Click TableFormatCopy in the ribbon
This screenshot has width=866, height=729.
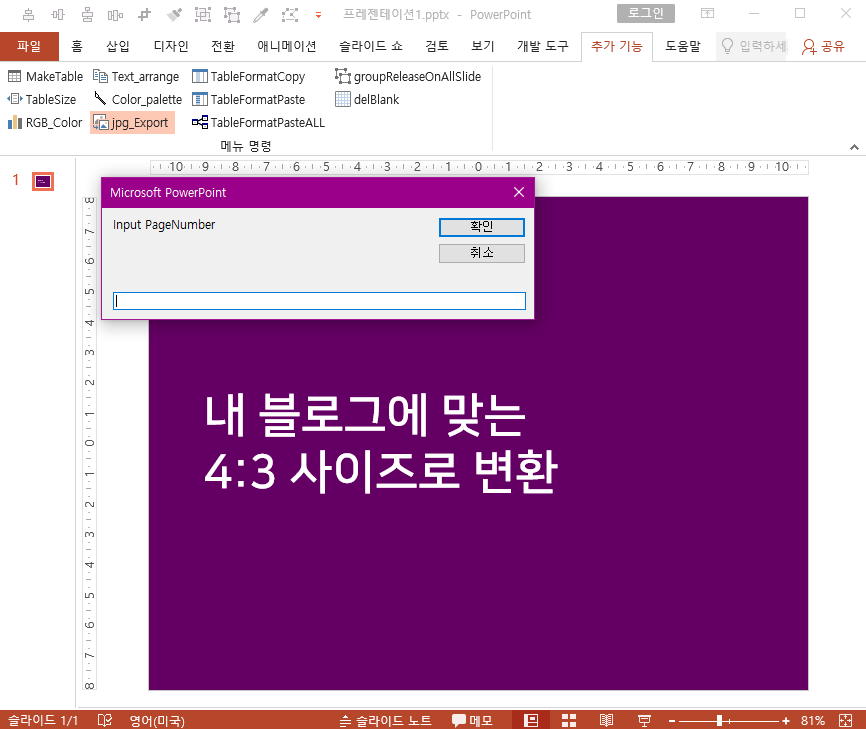pyautogui.click(x=249, y=76)
